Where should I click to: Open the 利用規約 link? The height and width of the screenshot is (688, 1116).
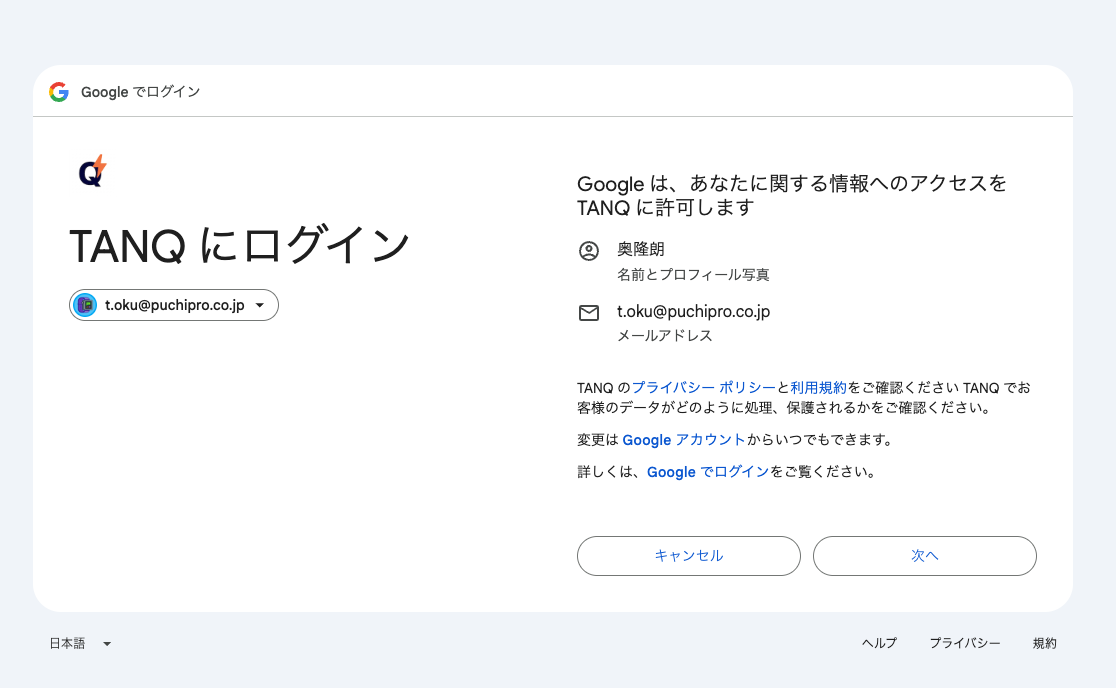tap(818, 388)
